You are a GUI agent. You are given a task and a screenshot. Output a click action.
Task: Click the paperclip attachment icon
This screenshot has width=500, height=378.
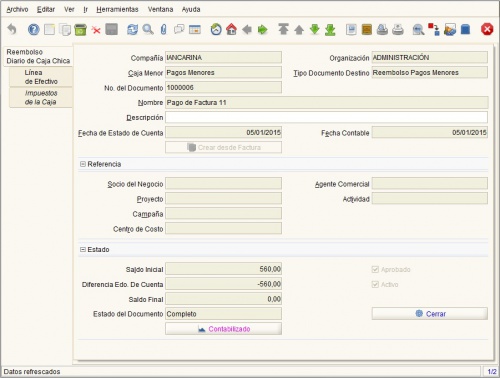pyautogui.click(x=163, y=30)
